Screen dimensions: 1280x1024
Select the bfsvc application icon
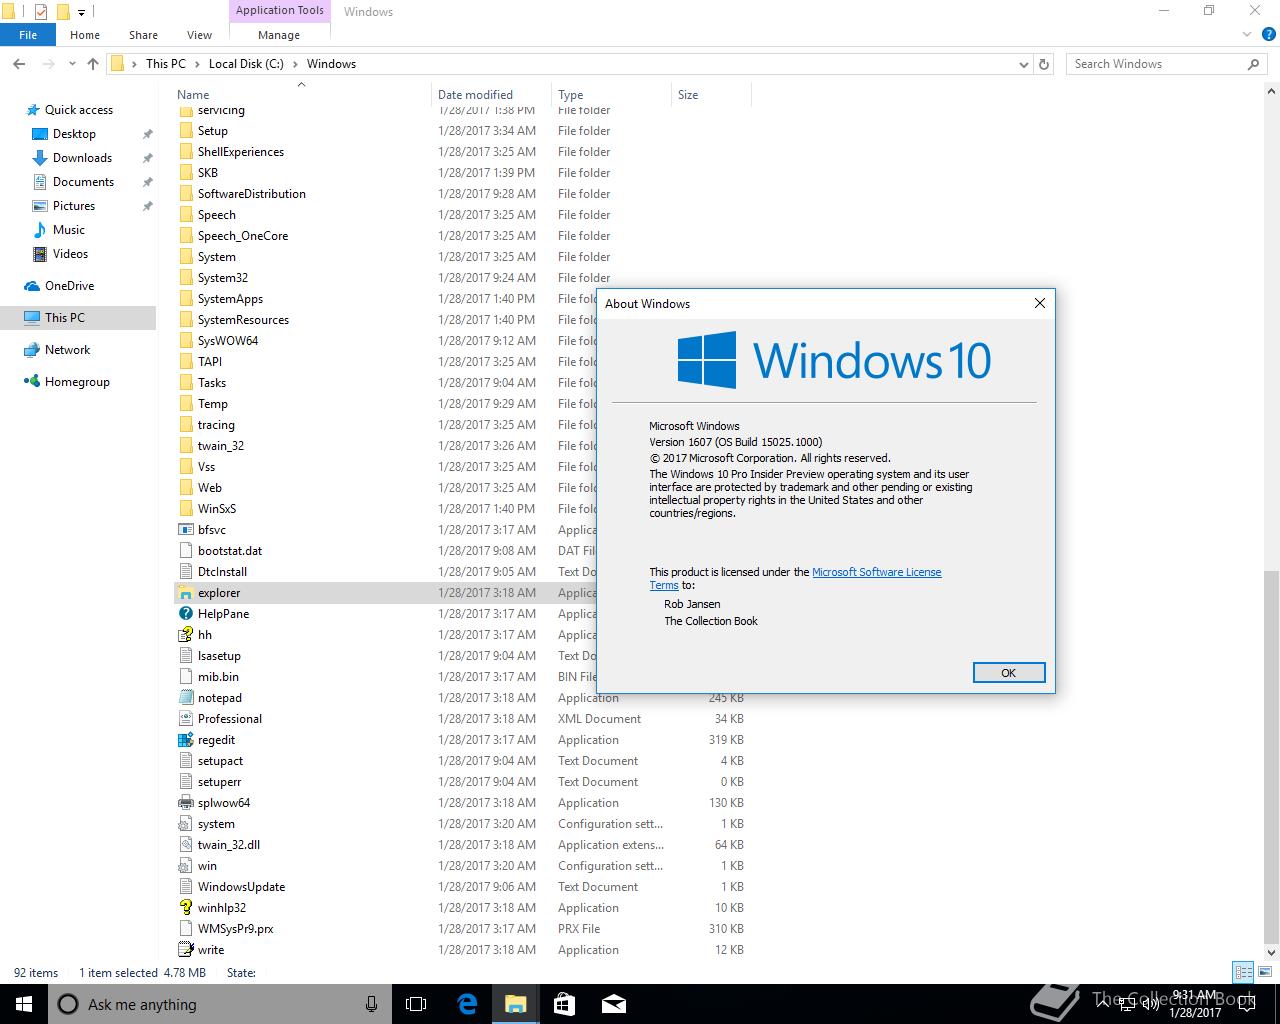click(x=185, y=530)
